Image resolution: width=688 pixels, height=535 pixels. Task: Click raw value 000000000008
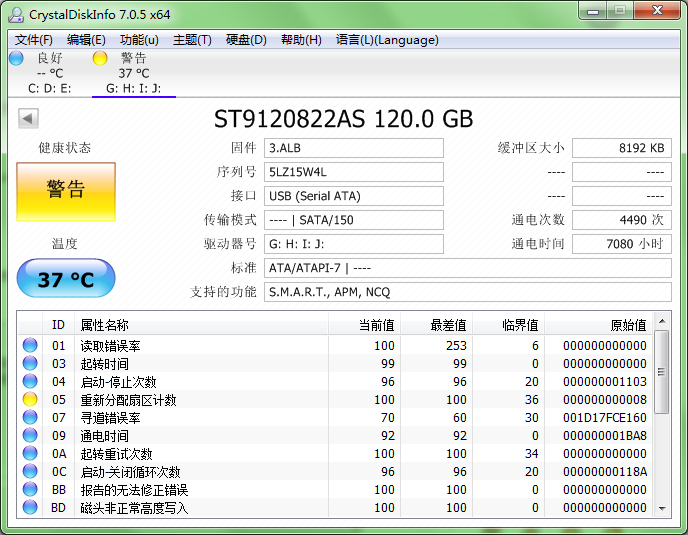[605, 399]
